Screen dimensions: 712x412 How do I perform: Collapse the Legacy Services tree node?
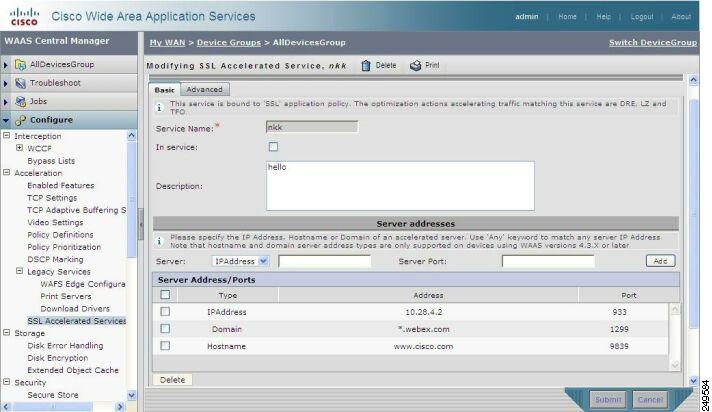tap(19, 271)
